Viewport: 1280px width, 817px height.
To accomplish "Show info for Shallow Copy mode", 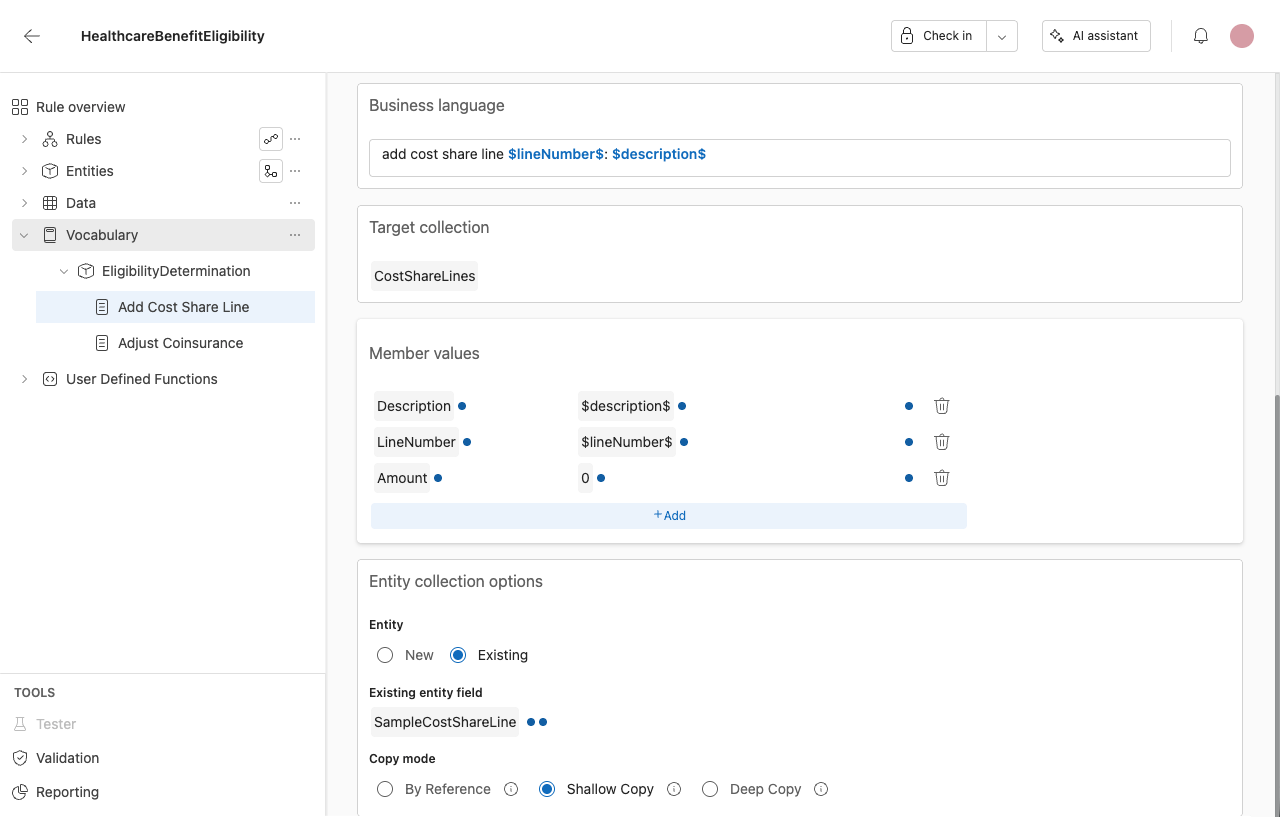I will (x=674, y=789).
